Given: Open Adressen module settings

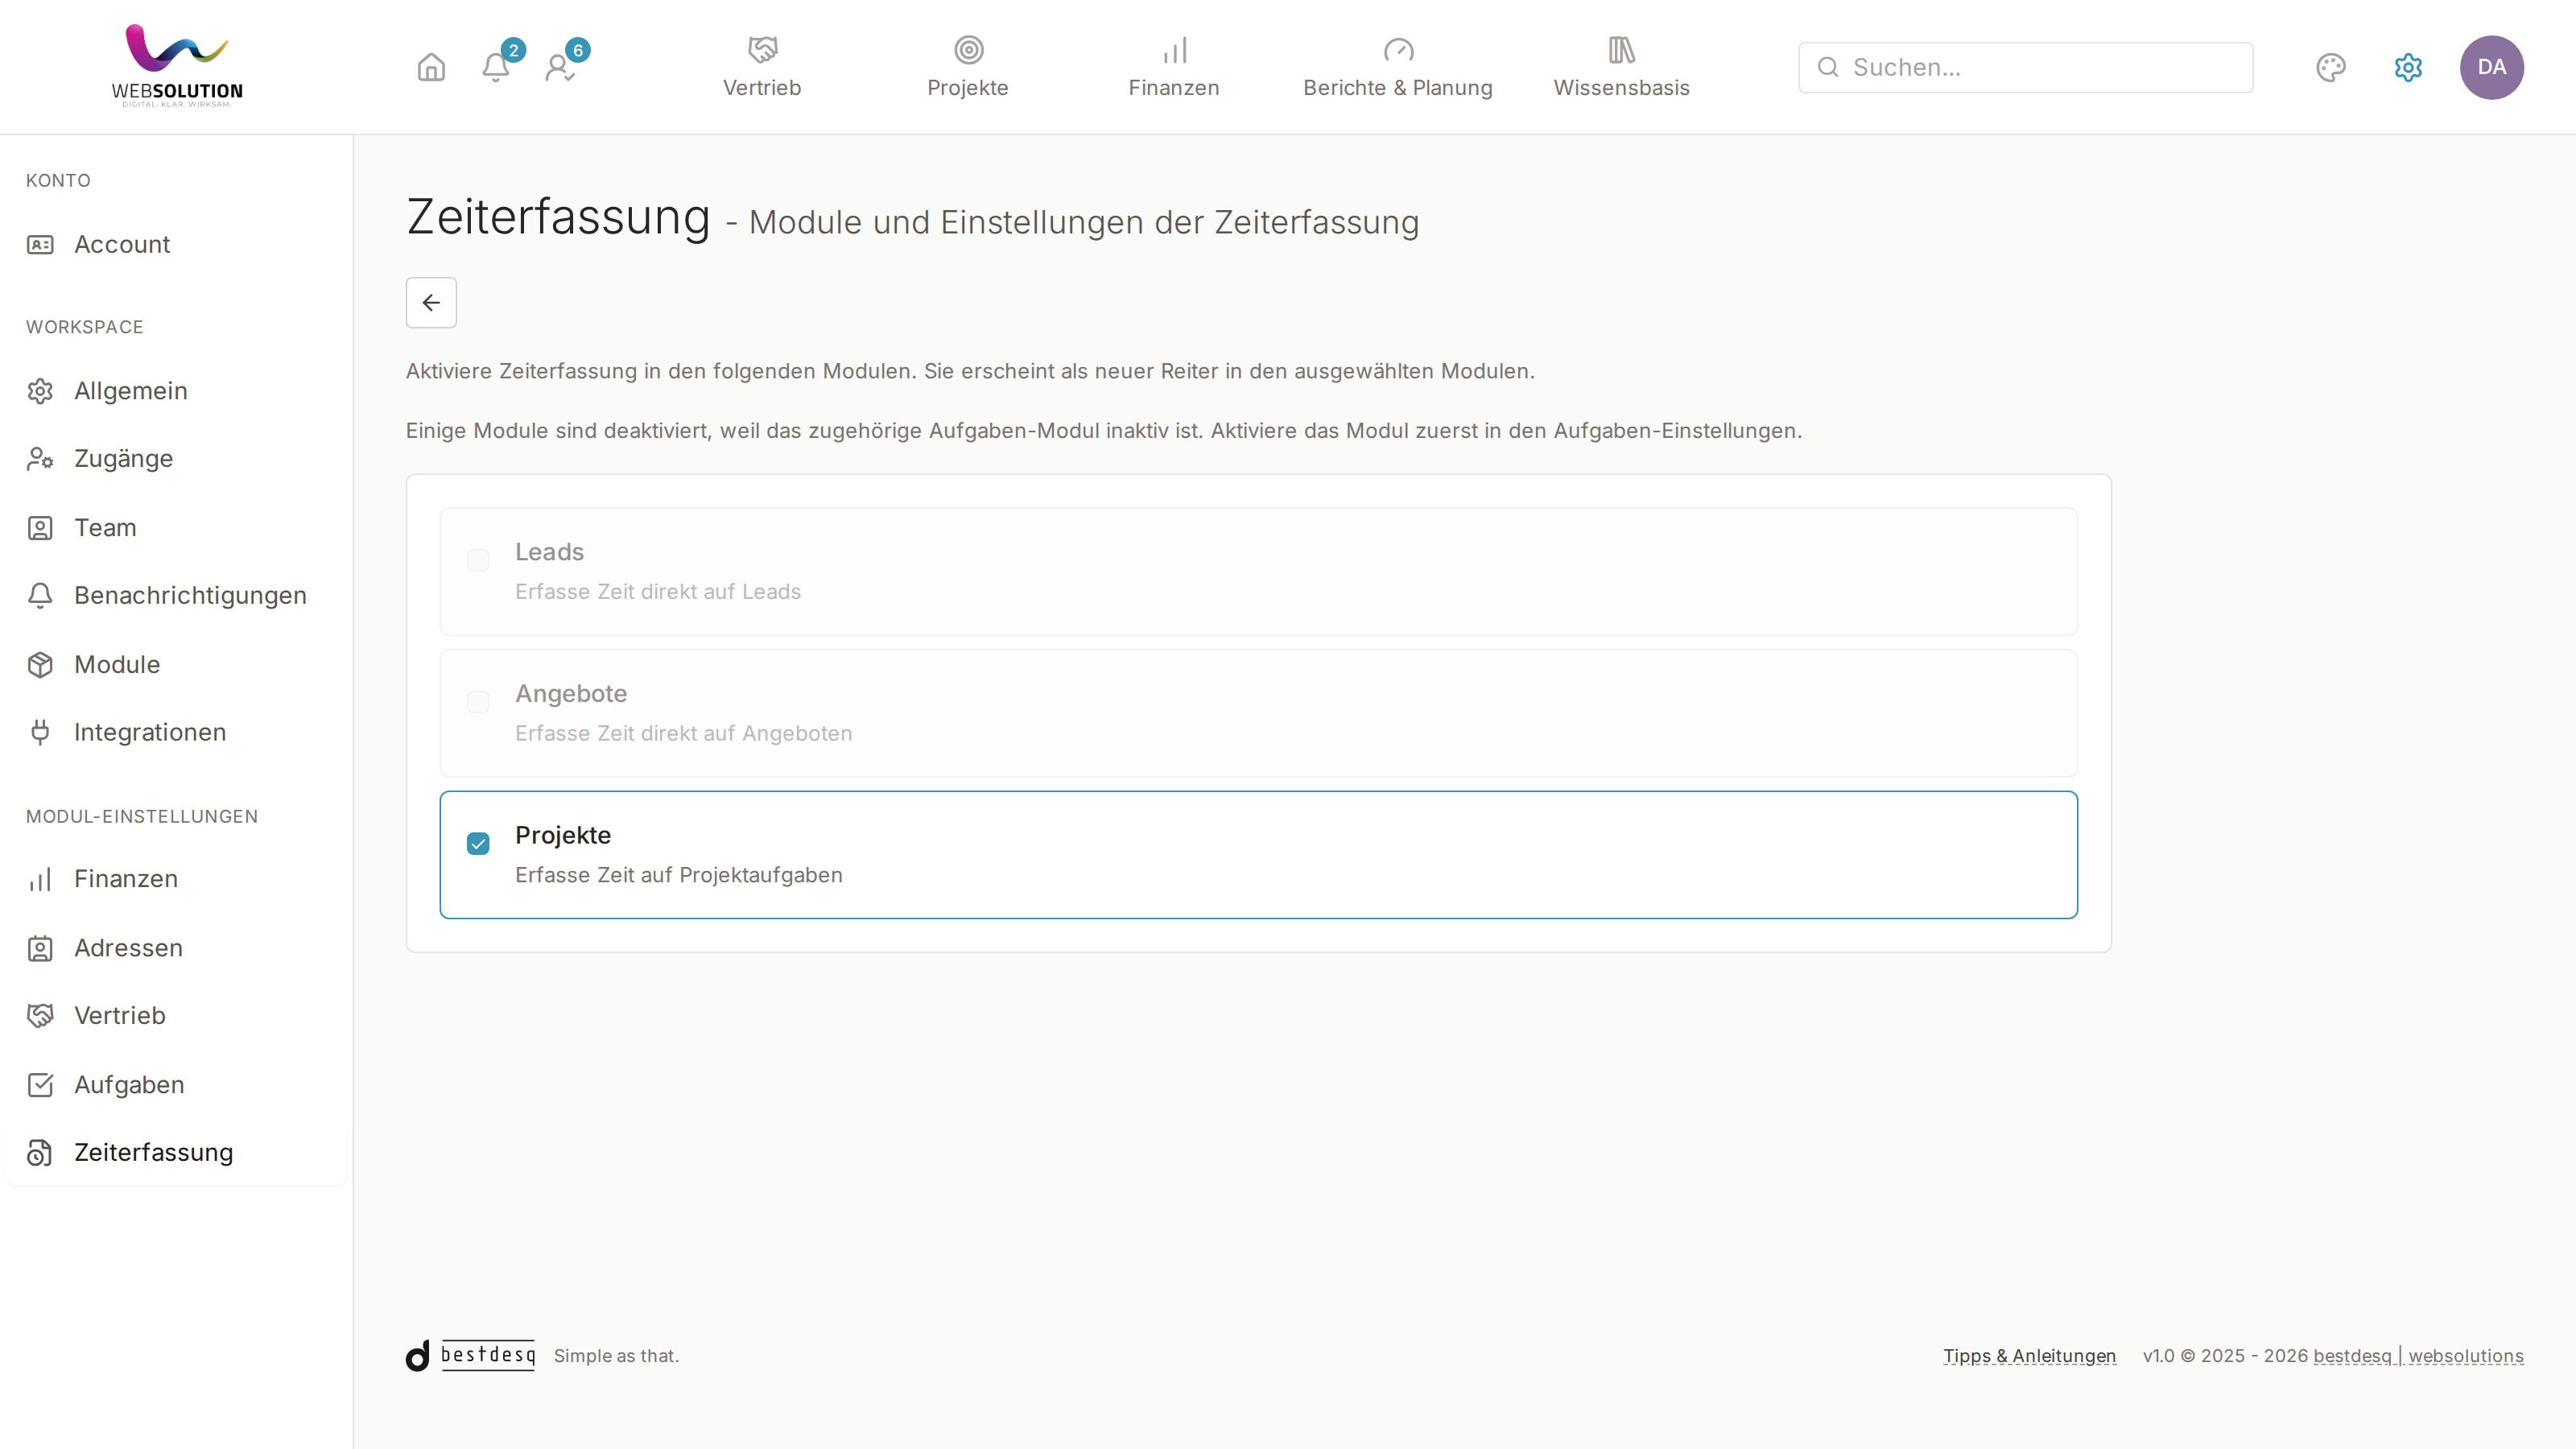Looking at the screenshot, I should (176, 947).
